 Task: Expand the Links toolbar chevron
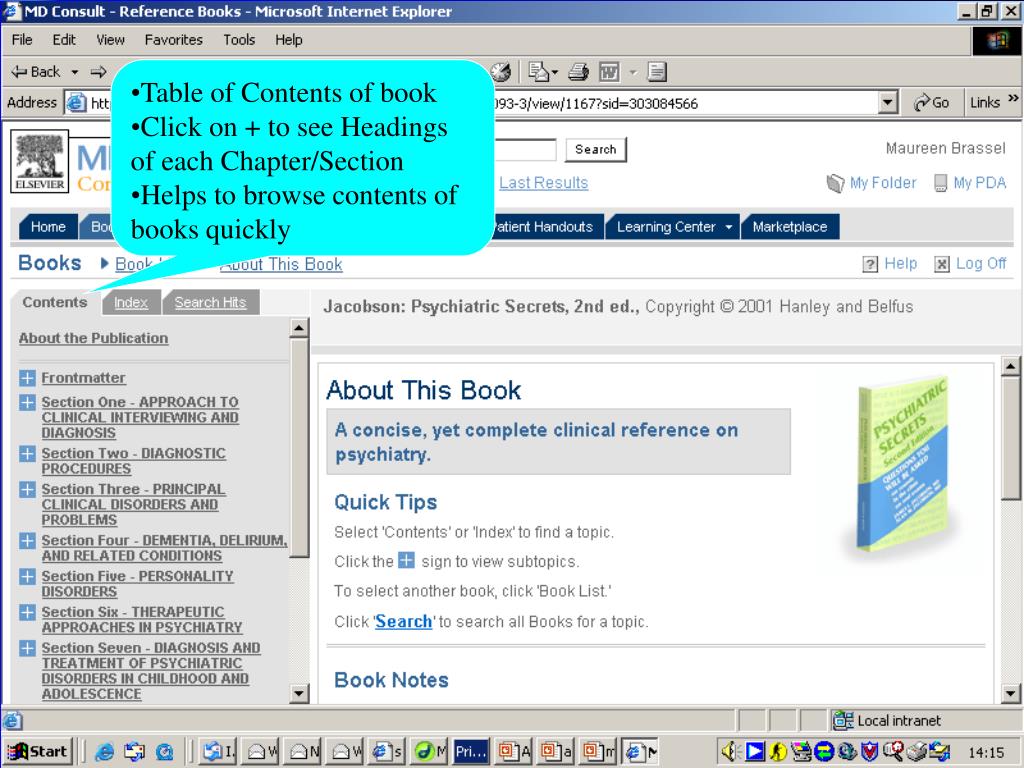(1013, 99)
